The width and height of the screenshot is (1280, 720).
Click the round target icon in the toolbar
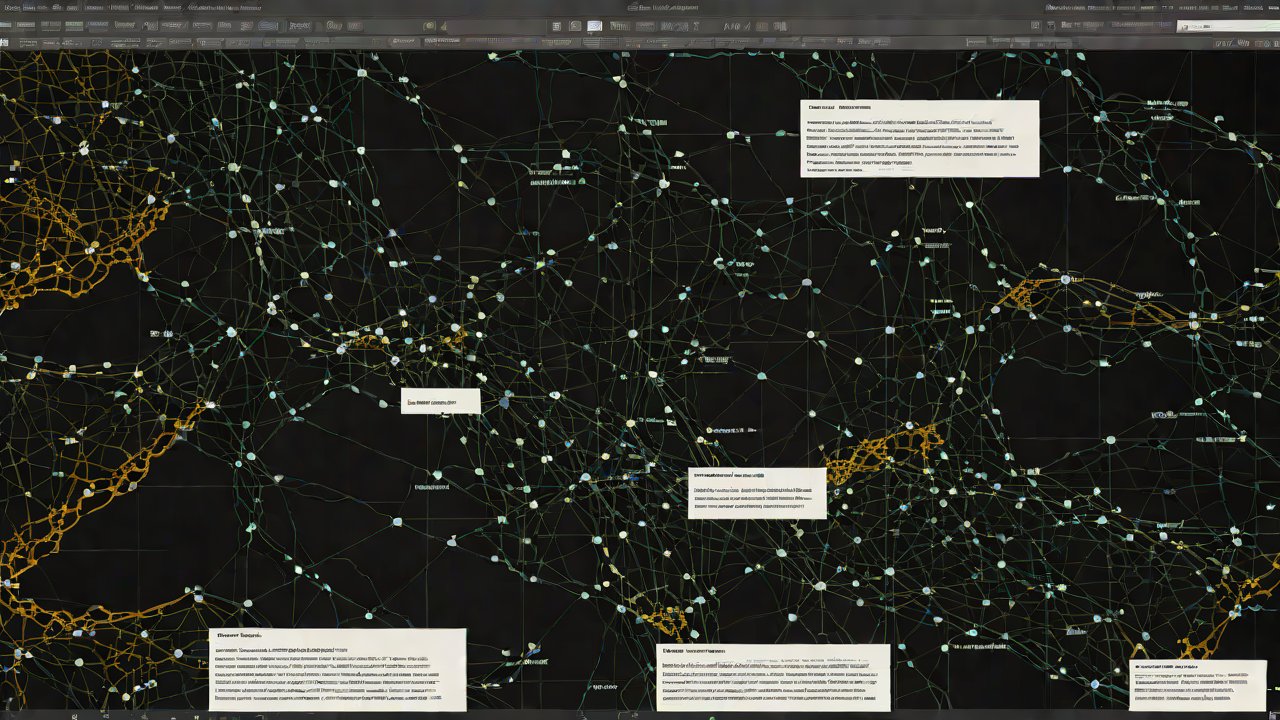[428, 26]
